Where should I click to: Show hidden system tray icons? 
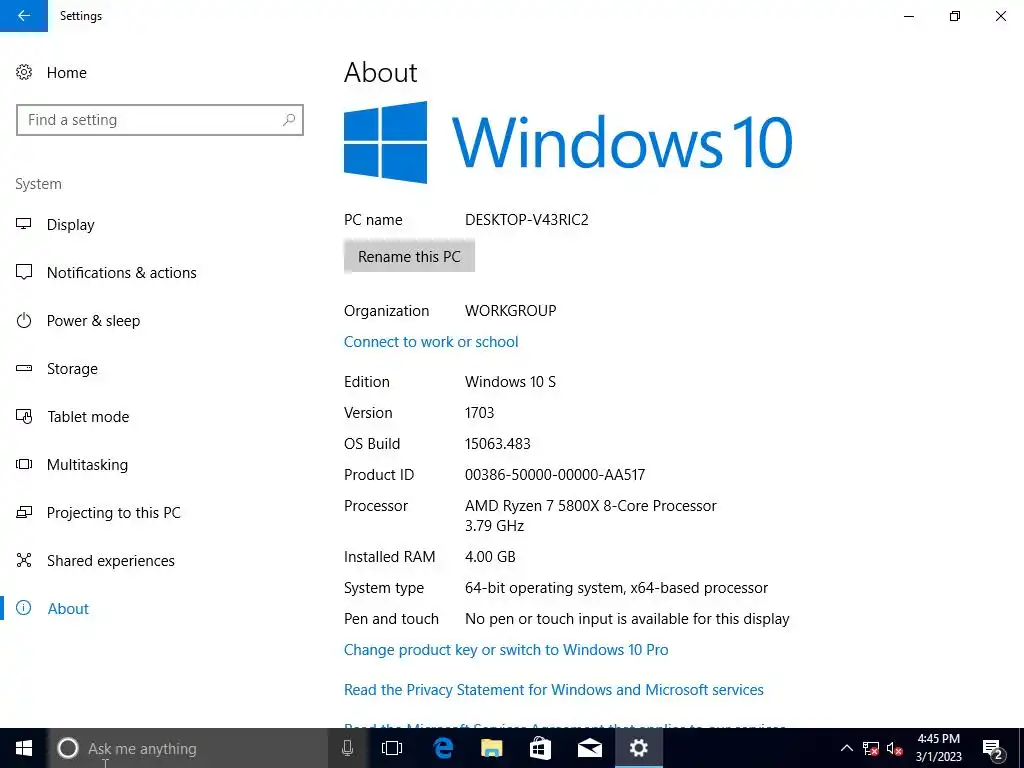846,748
